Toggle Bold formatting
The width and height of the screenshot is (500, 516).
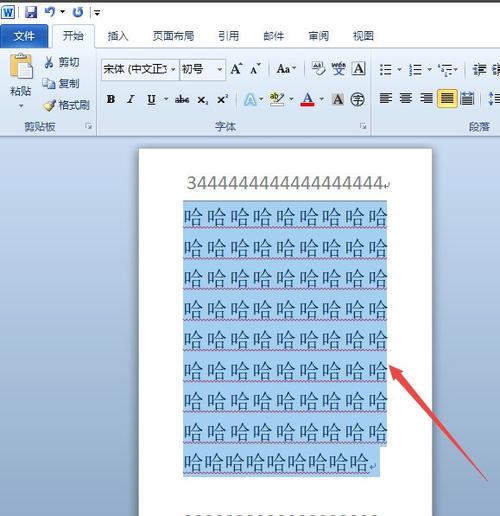click(111, 99)
